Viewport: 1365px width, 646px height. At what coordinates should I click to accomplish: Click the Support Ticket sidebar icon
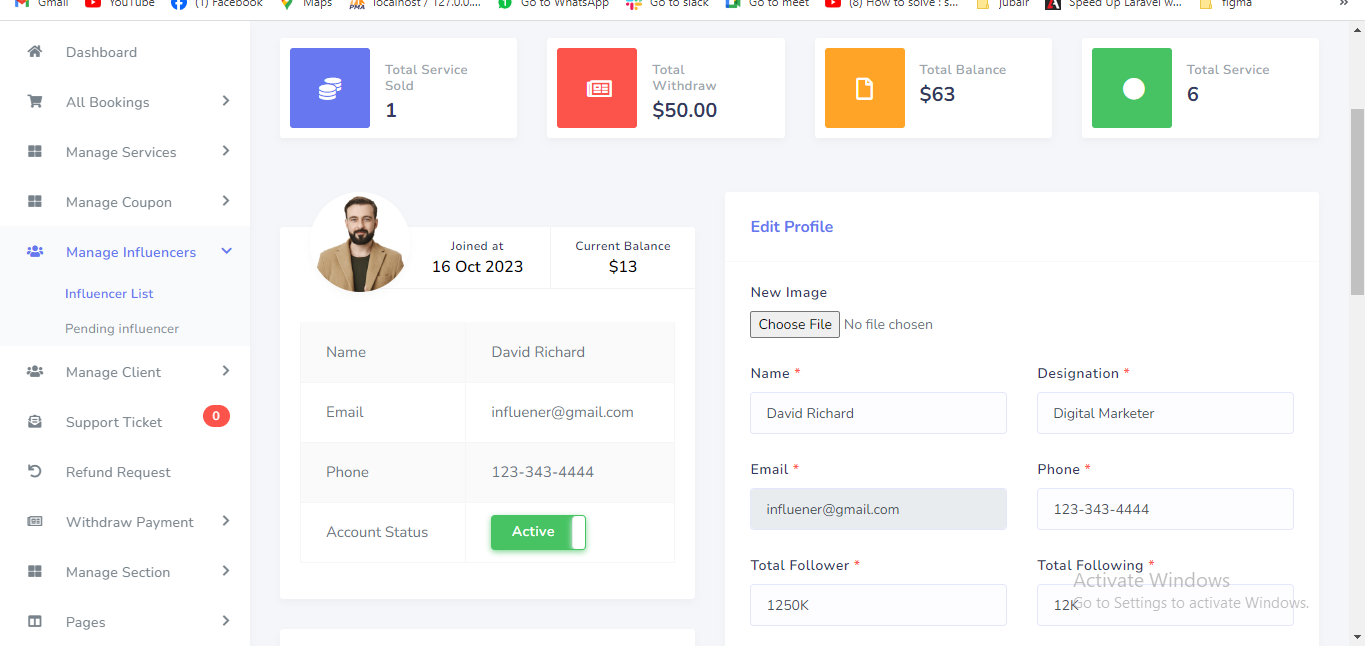pos(35,422)
